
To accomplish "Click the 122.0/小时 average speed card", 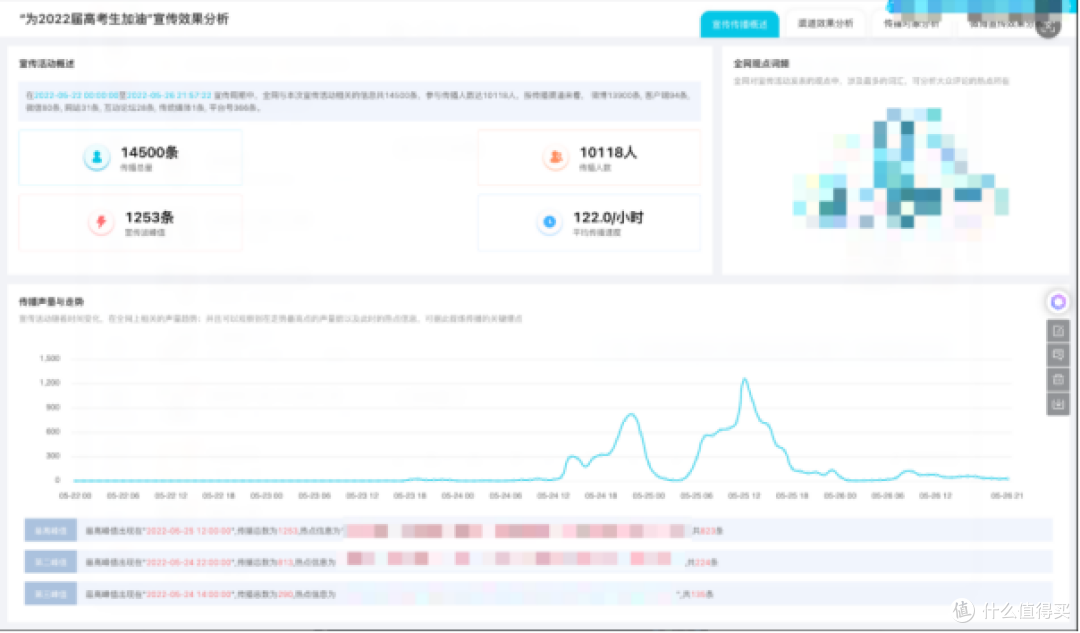I will tap(589, 222).
